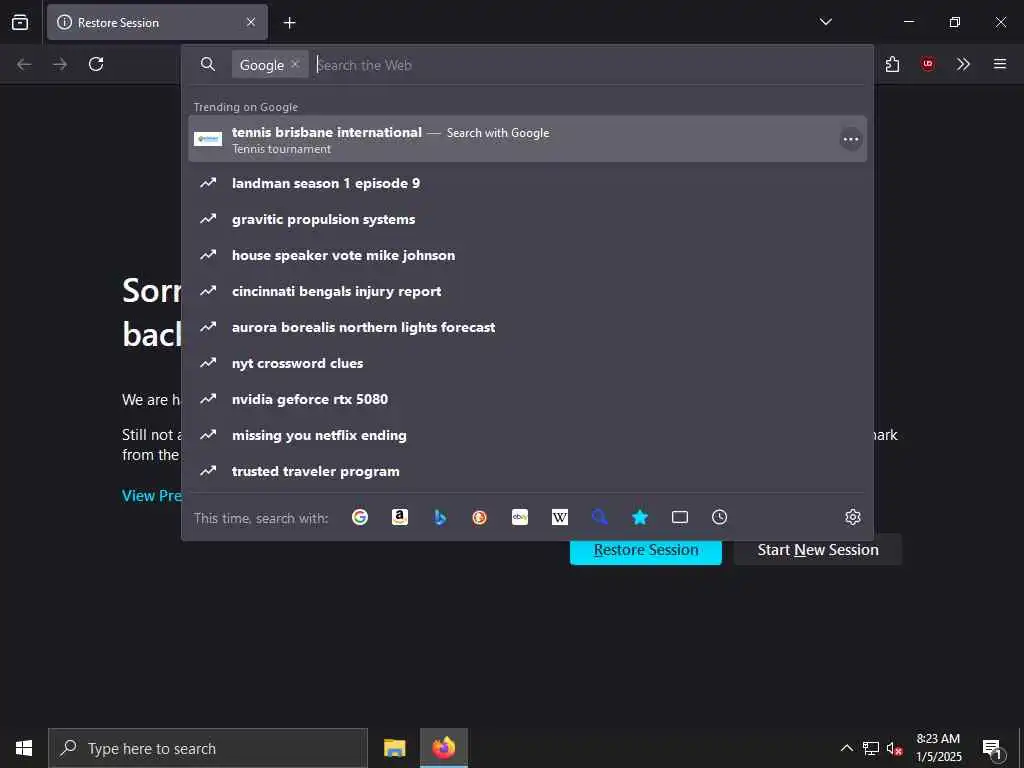Search history using the clock icon
The image size is (1024, 768).
coord(720,517)
